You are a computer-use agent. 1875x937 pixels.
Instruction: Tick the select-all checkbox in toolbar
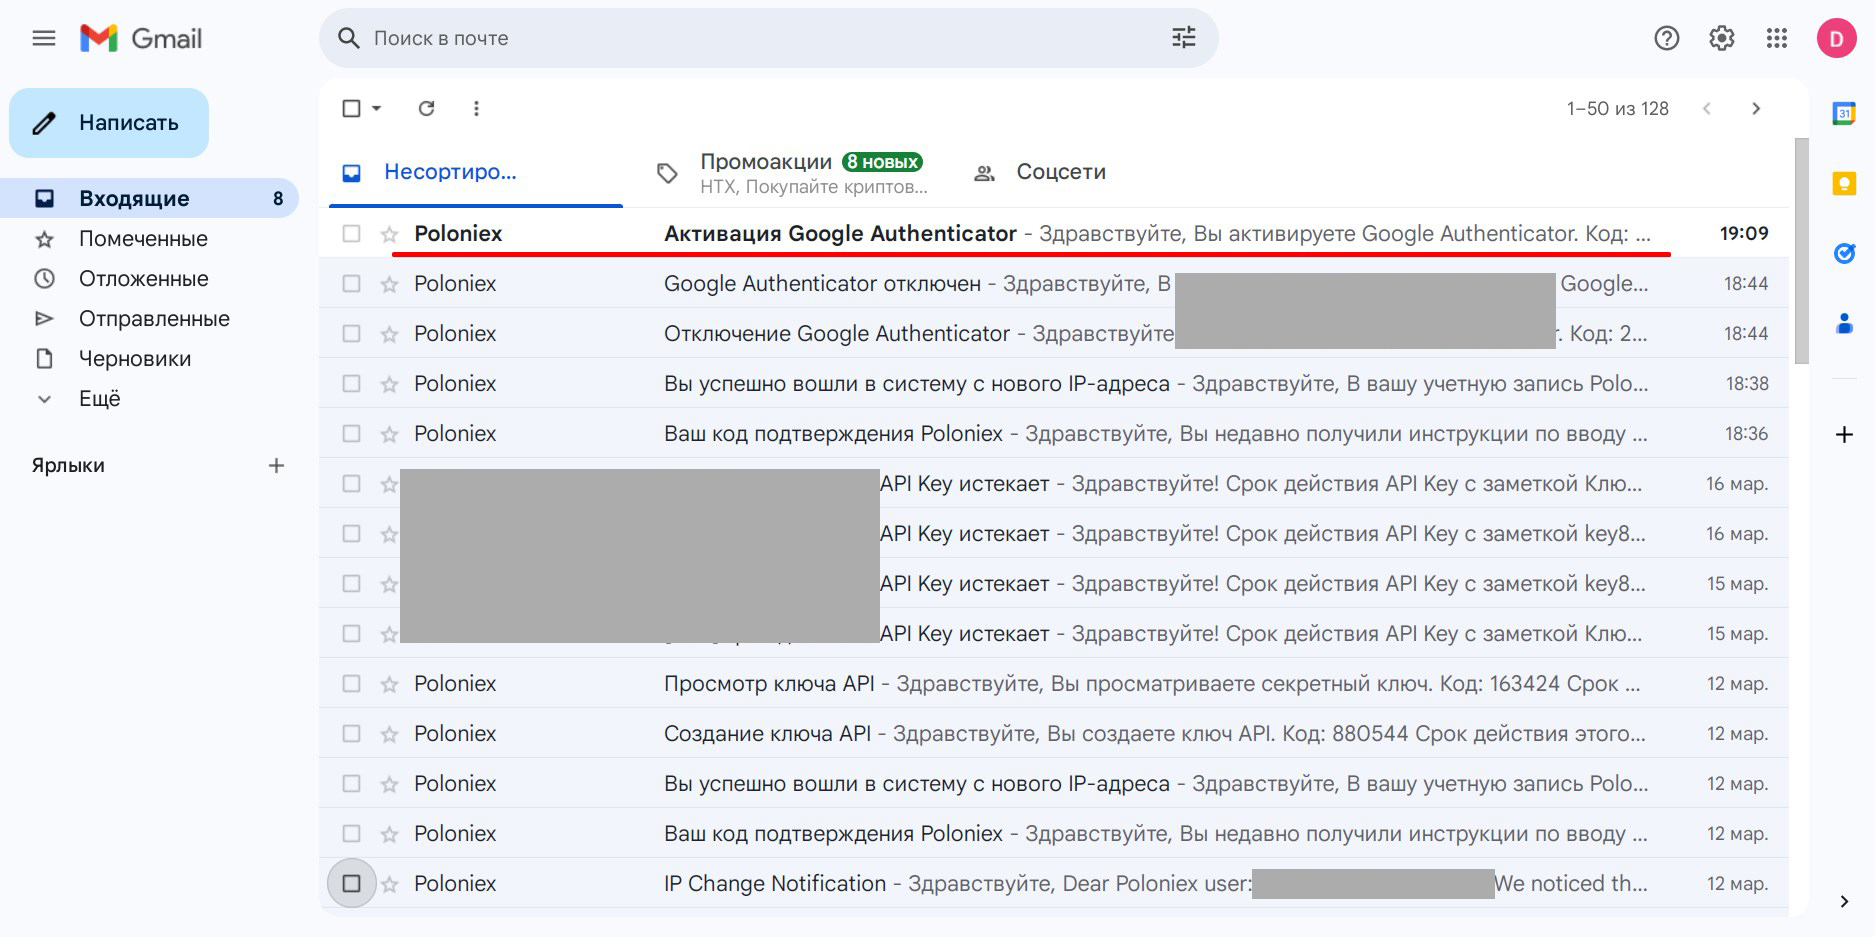tap(351, 108)
